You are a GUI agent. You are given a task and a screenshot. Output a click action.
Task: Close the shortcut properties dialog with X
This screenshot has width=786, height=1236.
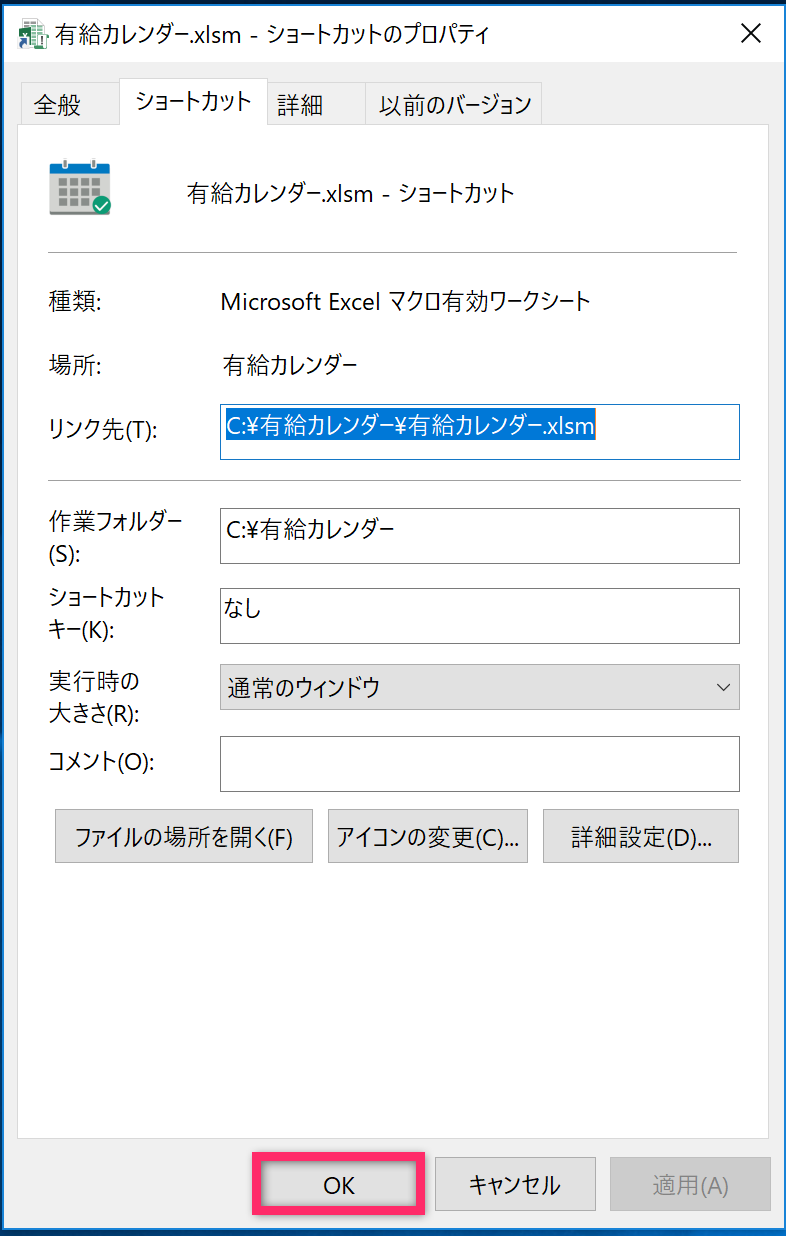pyautogui.click(x=751, y=34)
